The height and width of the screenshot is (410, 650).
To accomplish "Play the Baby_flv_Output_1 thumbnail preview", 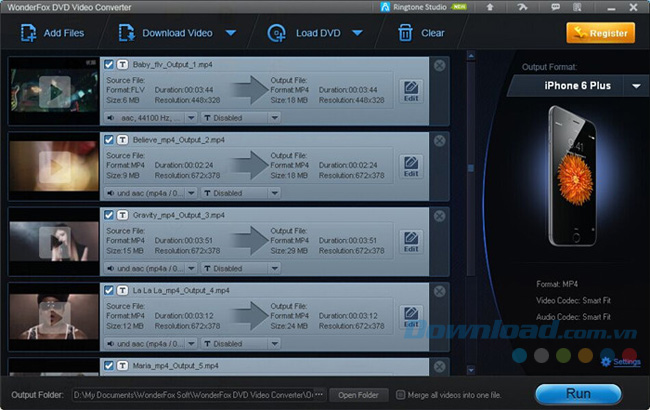I will 55,92.
